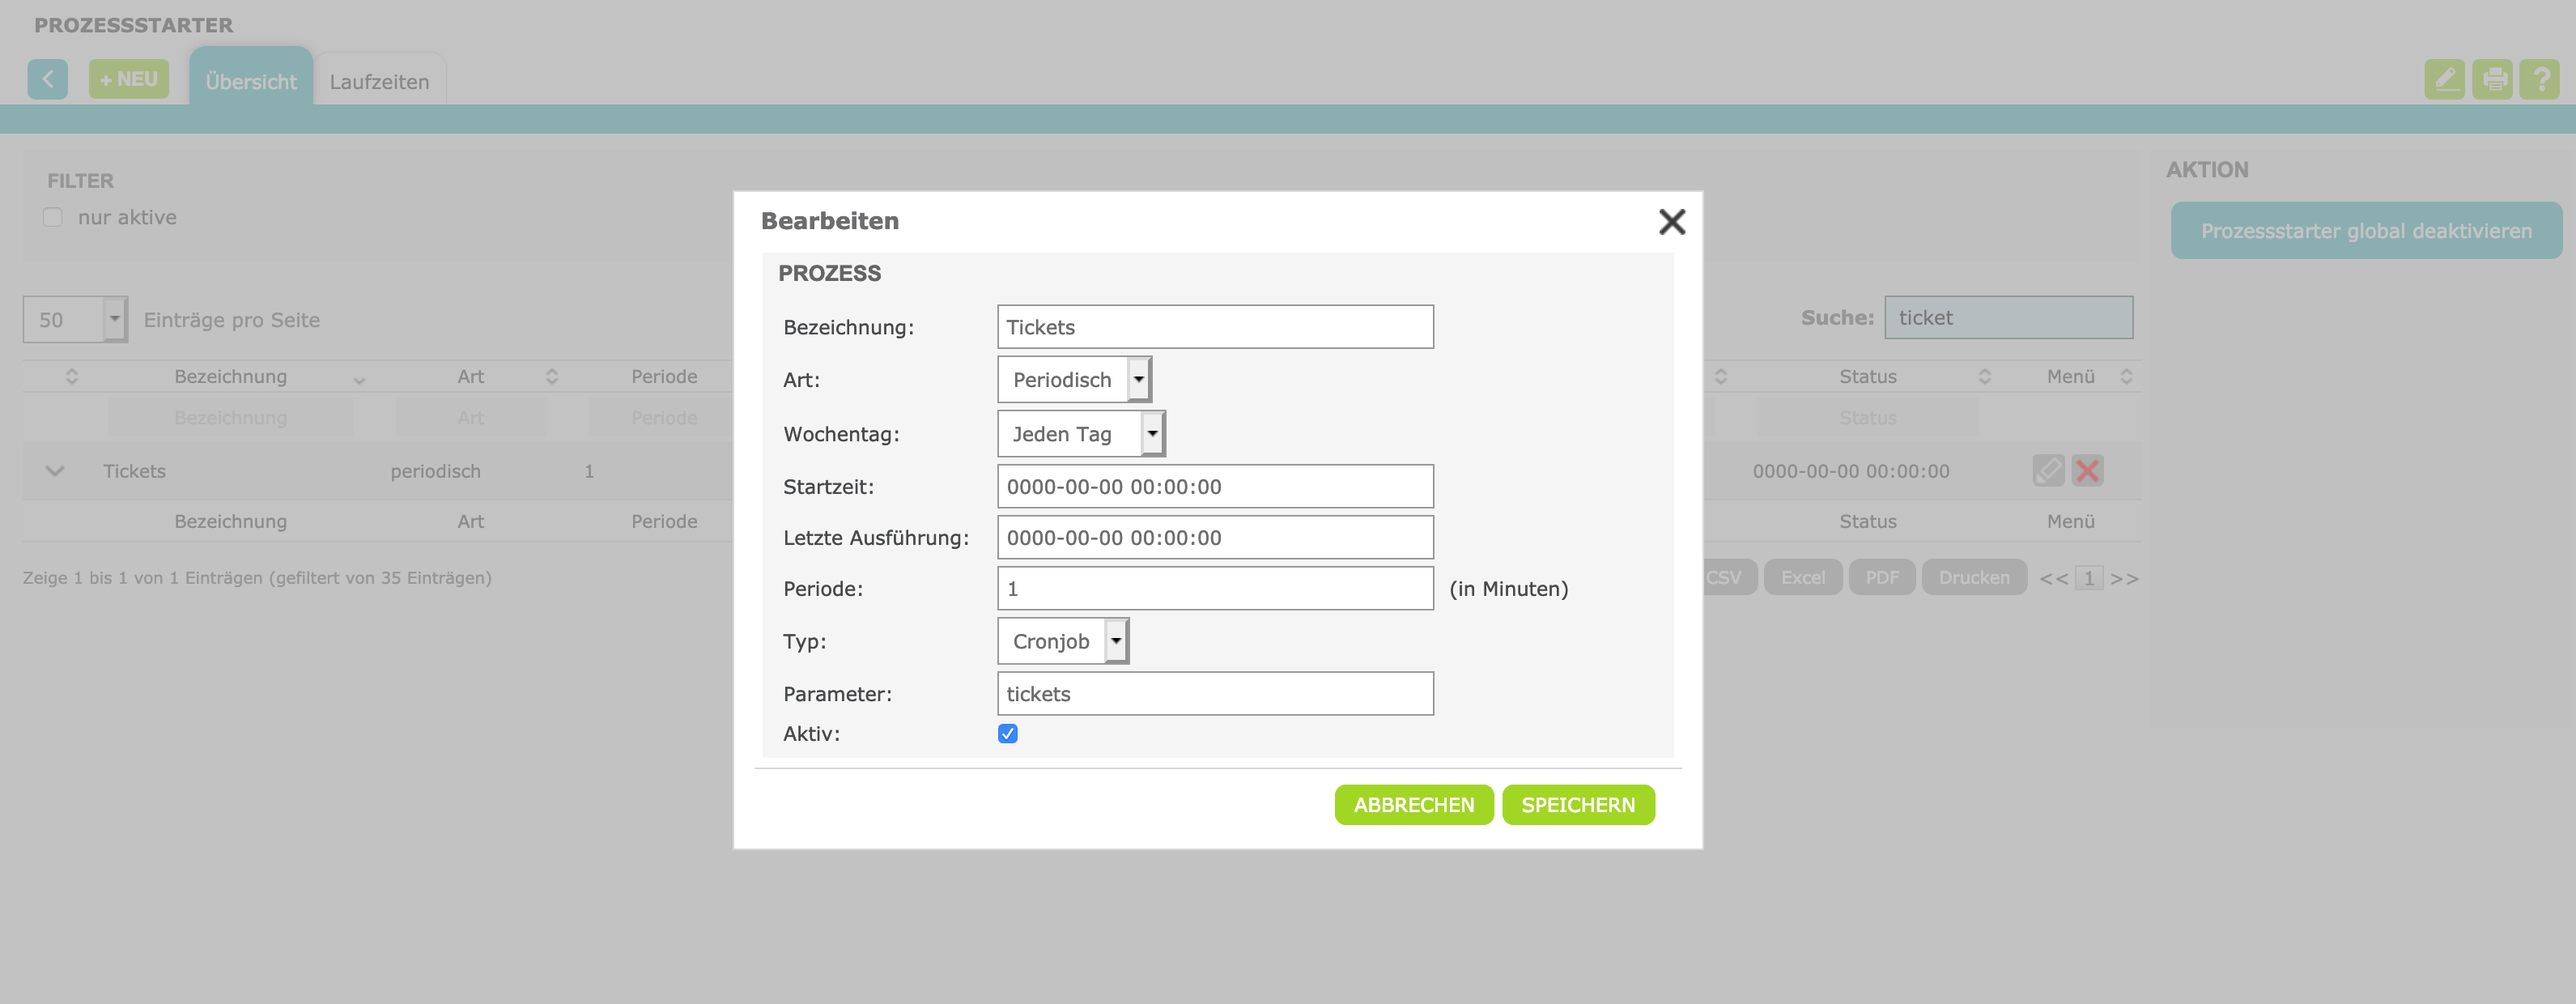2576x1004 pixels.
Task: Toggle the Aktiv checkbox
Action: [1007, 733]
